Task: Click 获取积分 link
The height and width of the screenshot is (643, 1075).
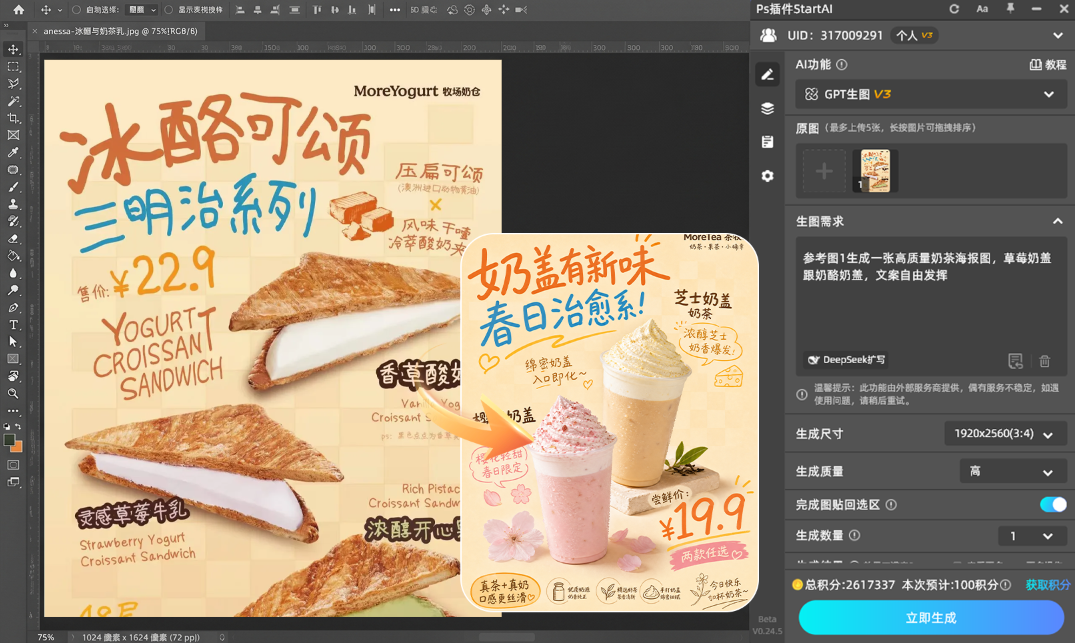Action: coord(1047,585)
